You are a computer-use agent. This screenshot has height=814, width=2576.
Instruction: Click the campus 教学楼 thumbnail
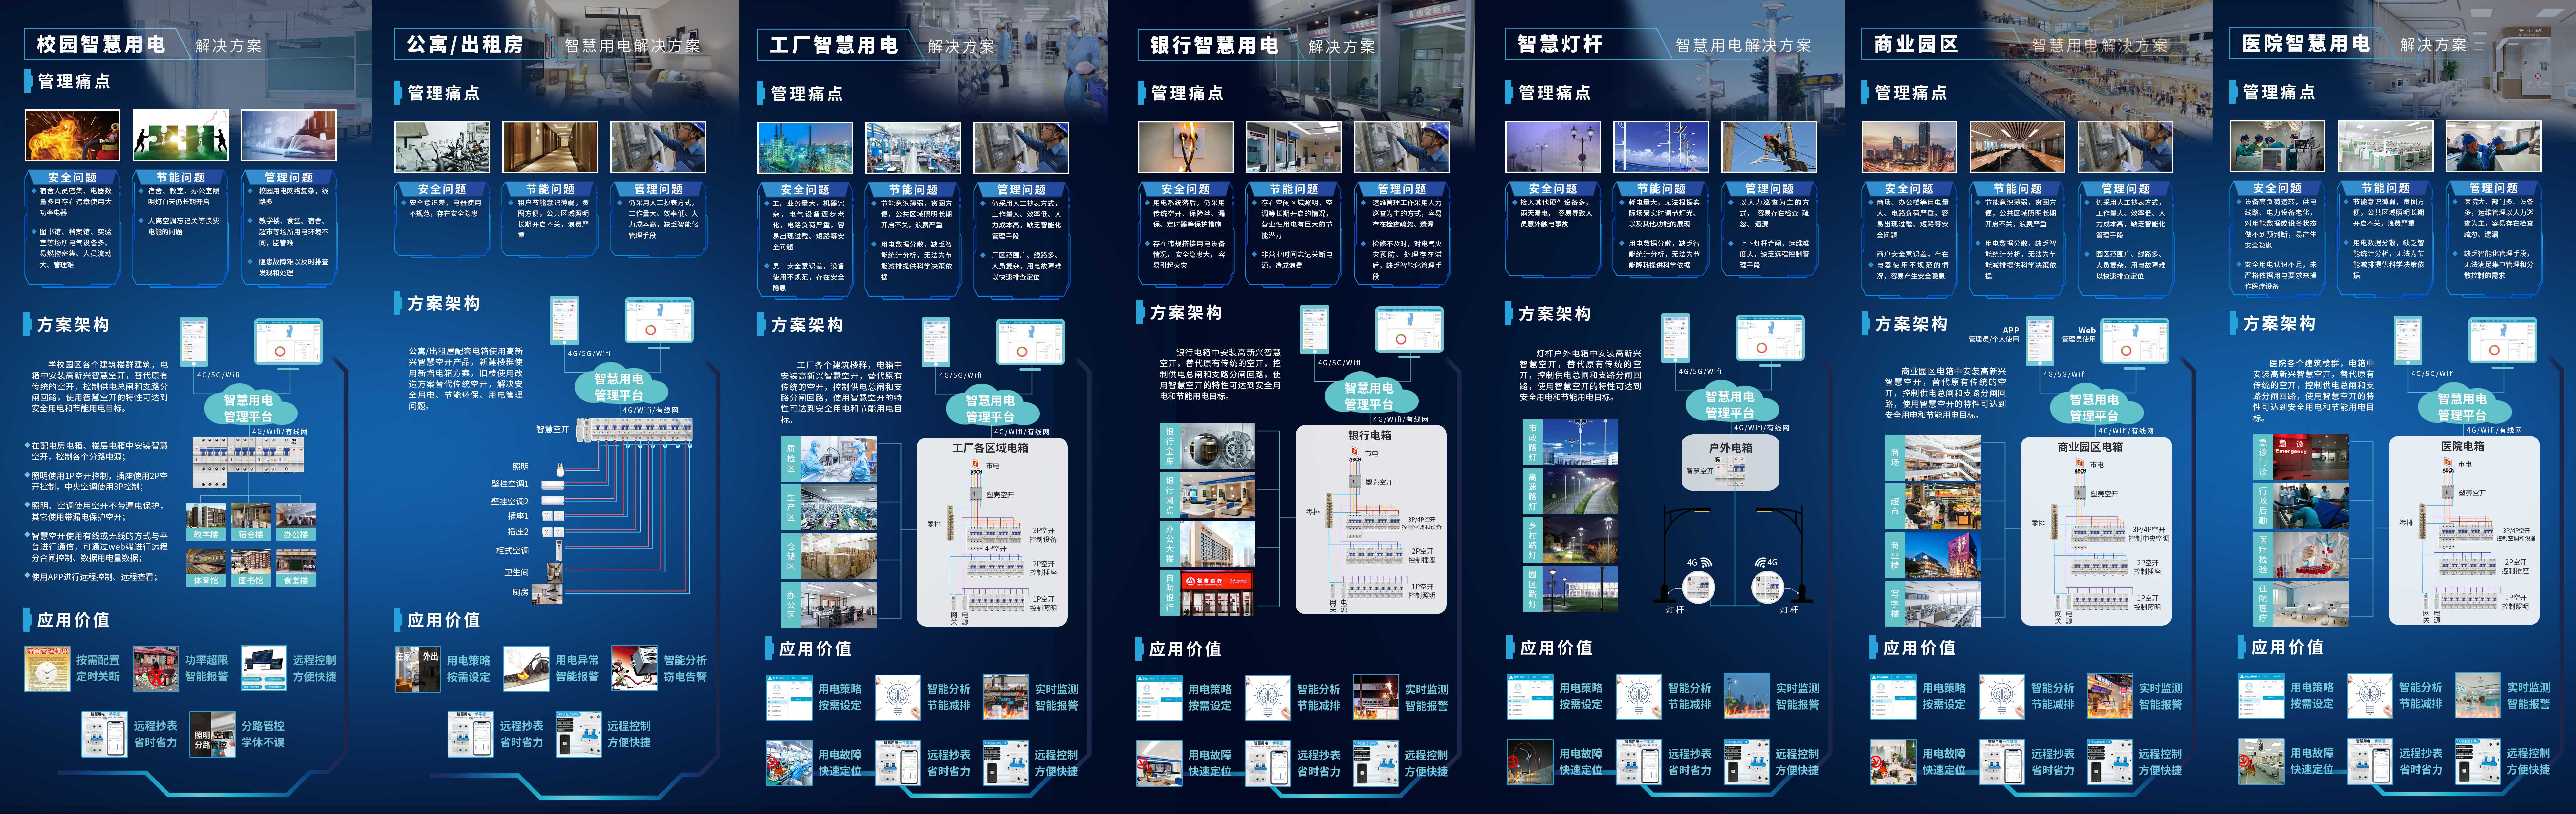tap(206, 522)
